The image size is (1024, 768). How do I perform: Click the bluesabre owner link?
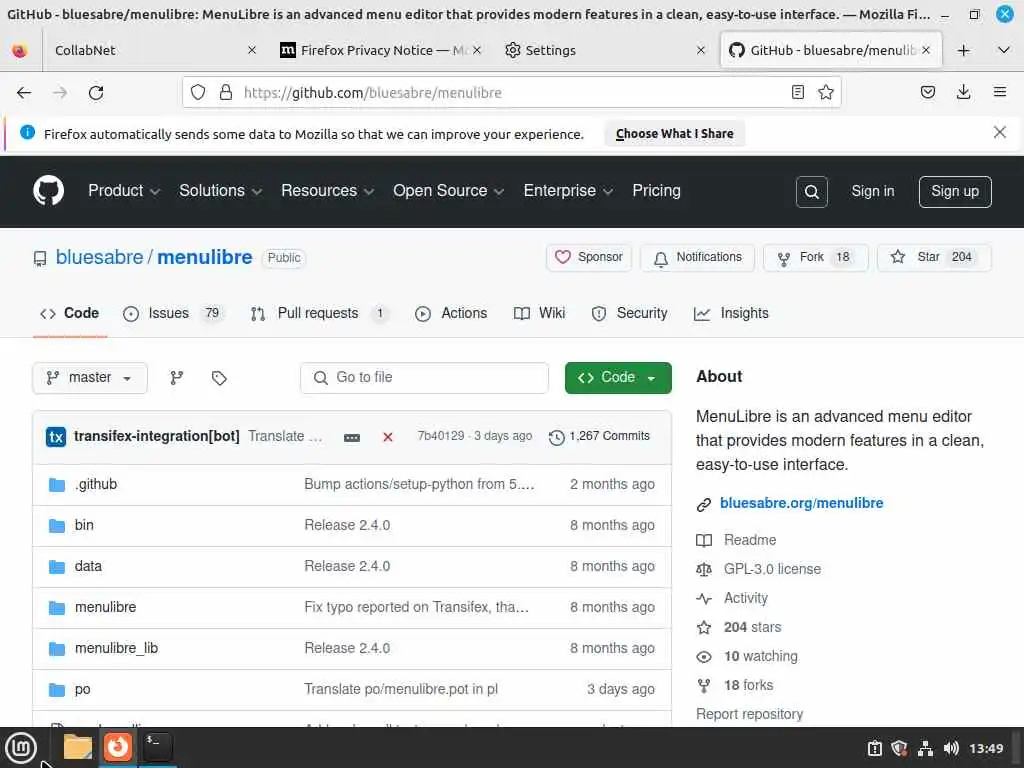(x=99, y=257)
